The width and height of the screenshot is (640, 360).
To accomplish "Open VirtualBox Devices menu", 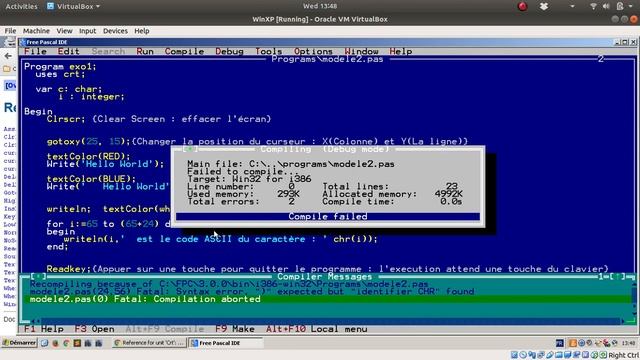I will tap(115, 31).
